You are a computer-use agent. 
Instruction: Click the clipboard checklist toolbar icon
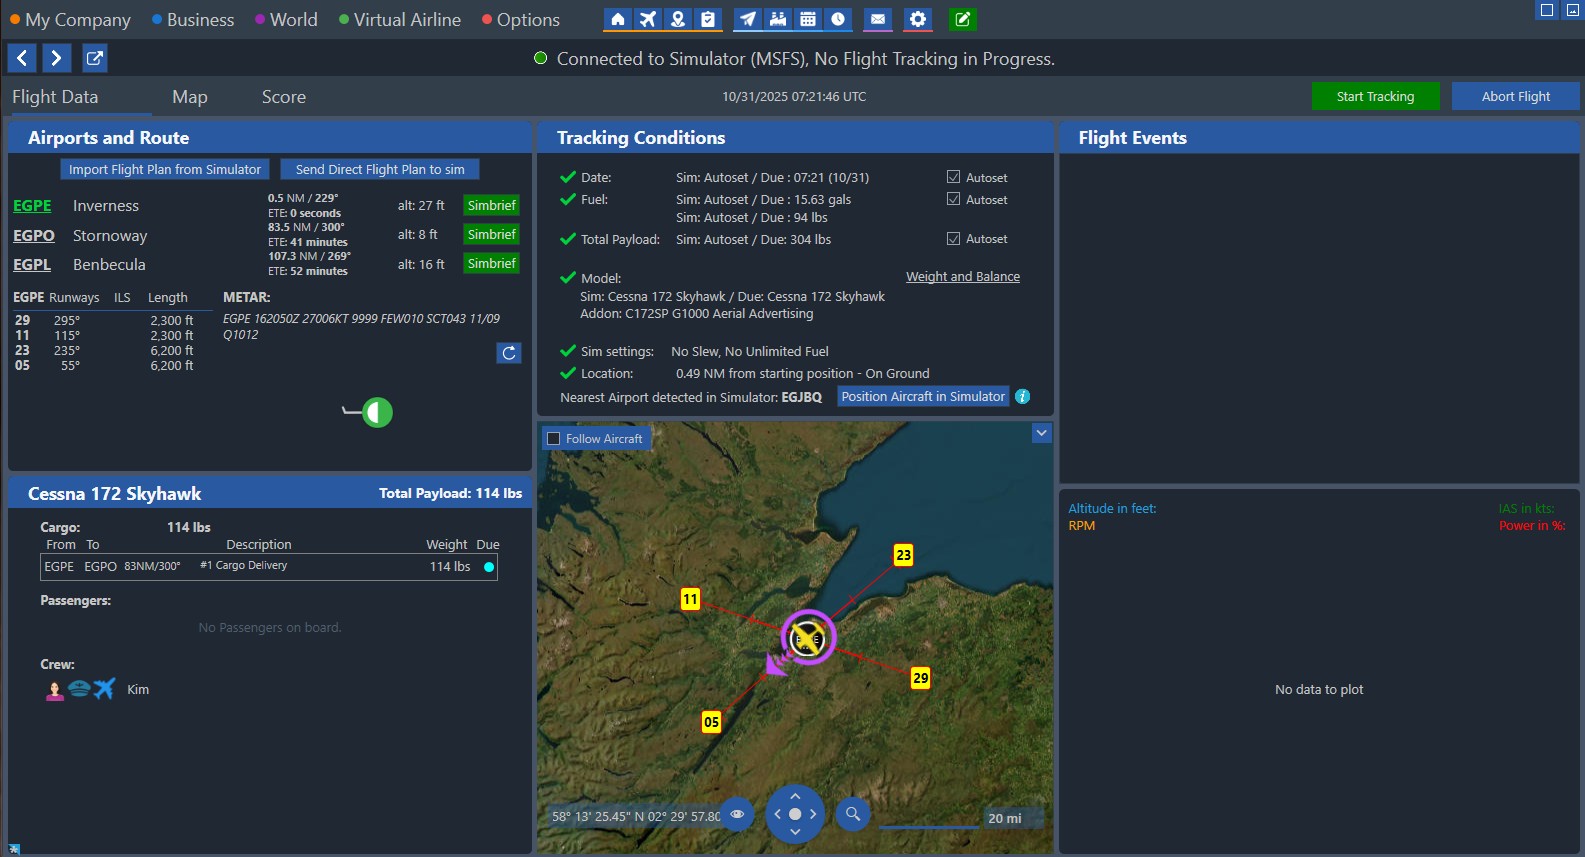(708, 19)
